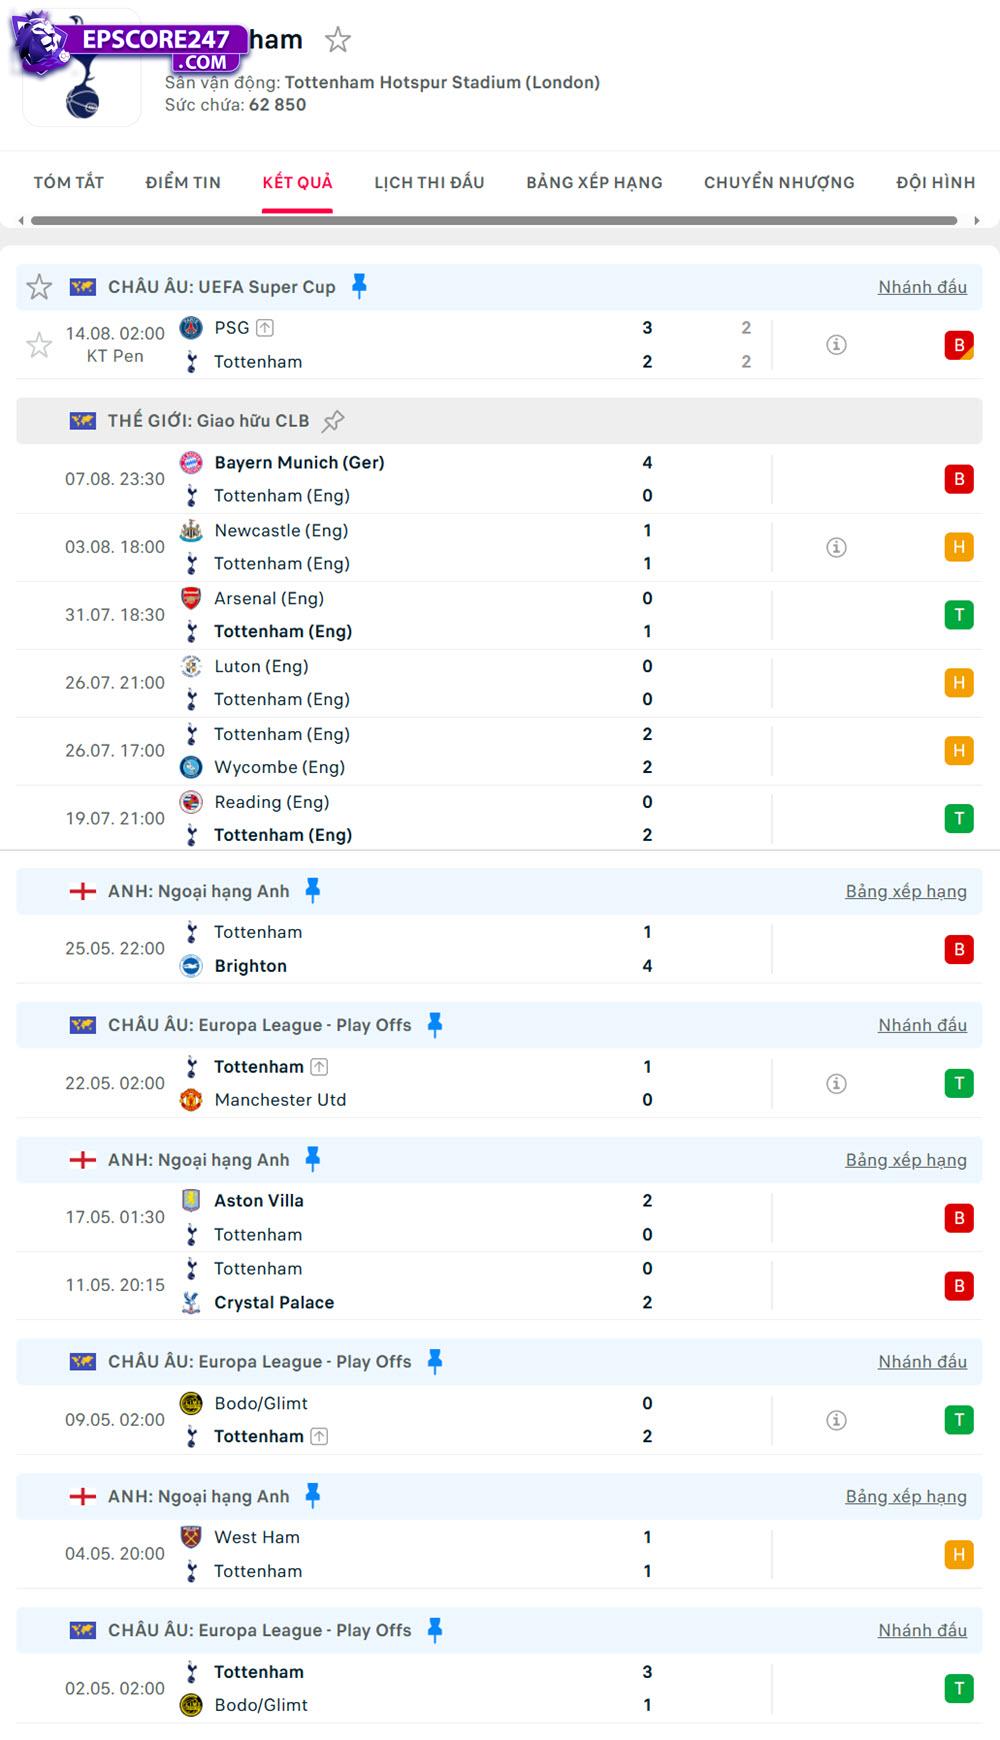The image size is (1000, 1740).
Task: Click the info icon on Bodo/Glimt vs Tottenham row
Action: (835, 1419)
